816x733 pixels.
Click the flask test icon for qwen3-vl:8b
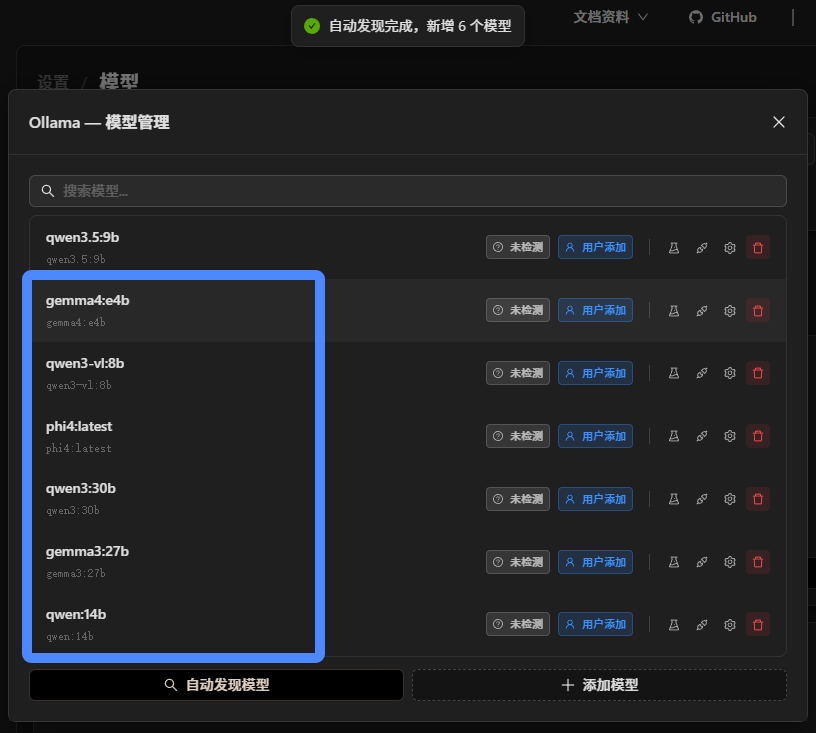point(673,373)
